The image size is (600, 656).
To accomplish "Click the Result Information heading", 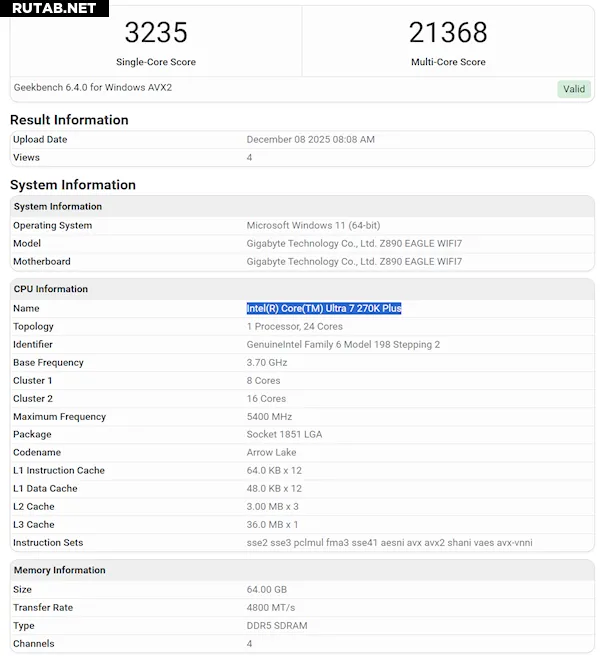I will (69, 120).
